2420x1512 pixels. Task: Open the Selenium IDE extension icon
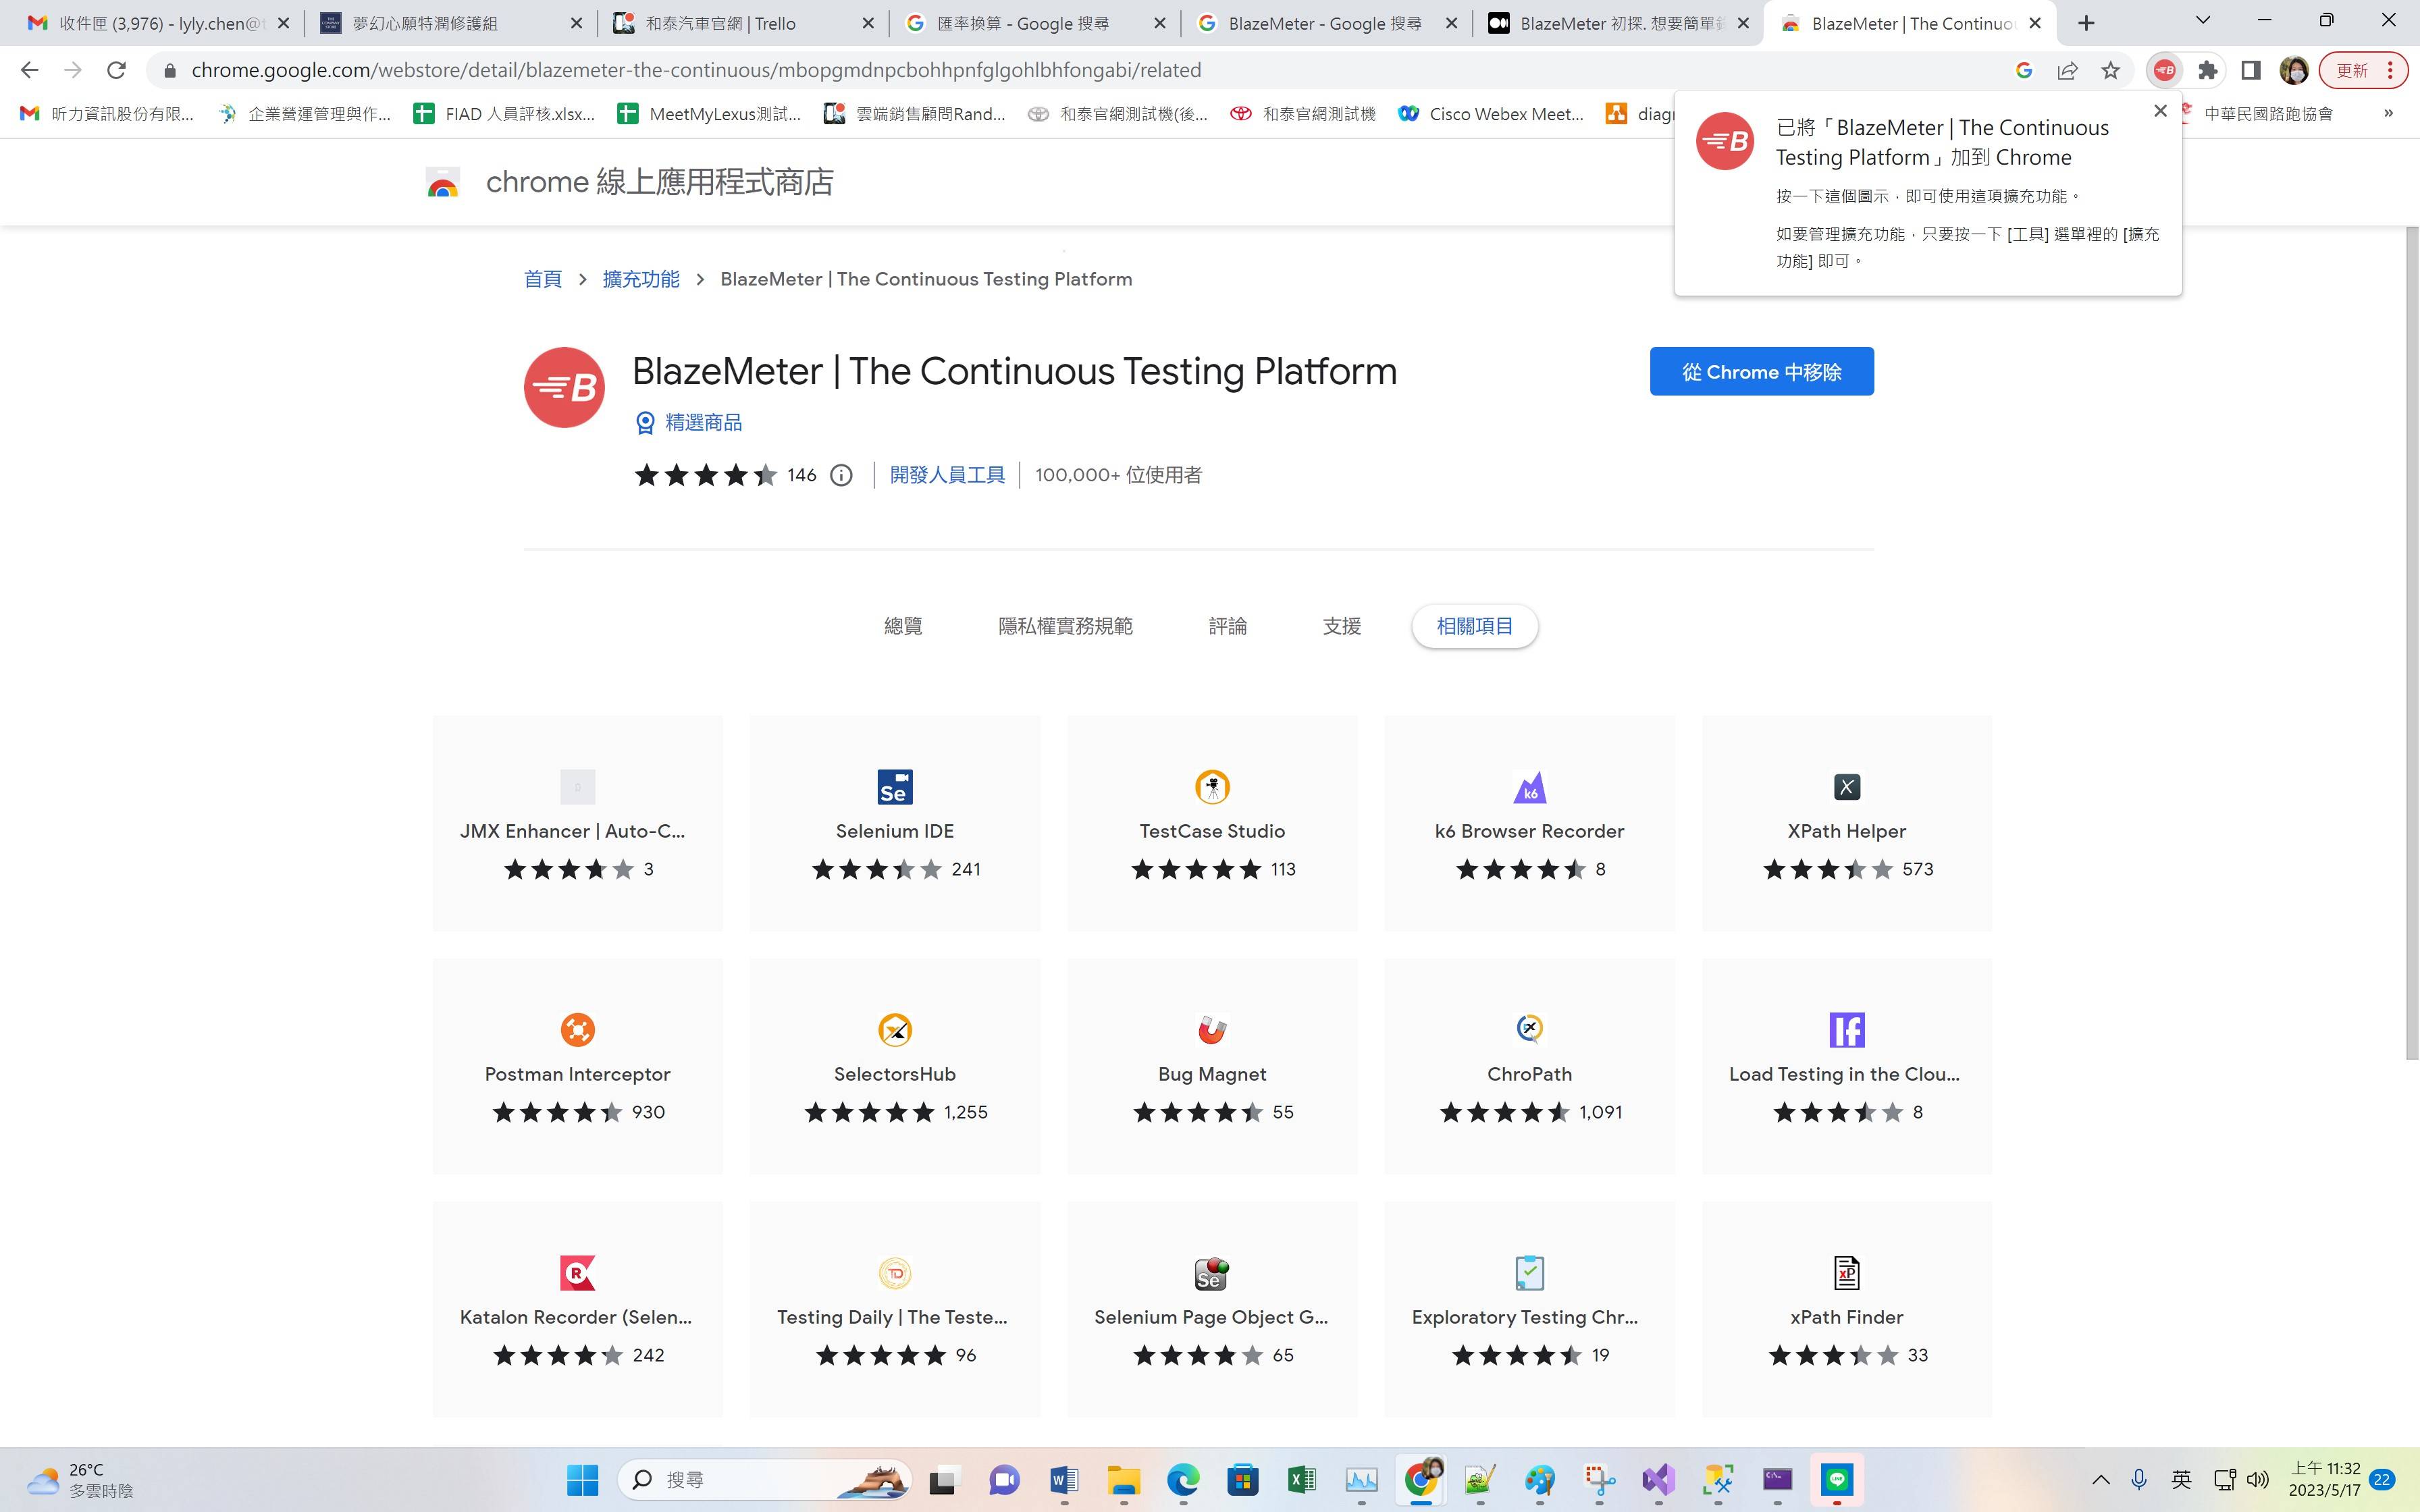pyautogui.click(x=894, y=787)
